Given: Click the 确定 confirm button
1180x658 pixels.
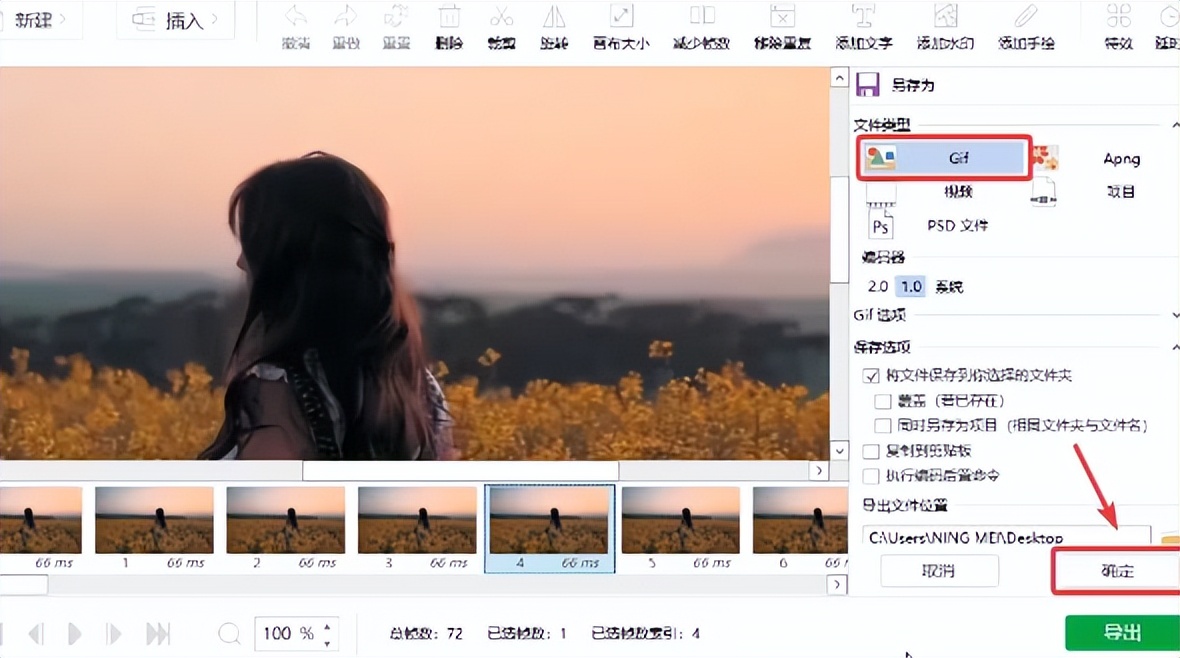Looking at the screenshot, I should pos(1117,571).
